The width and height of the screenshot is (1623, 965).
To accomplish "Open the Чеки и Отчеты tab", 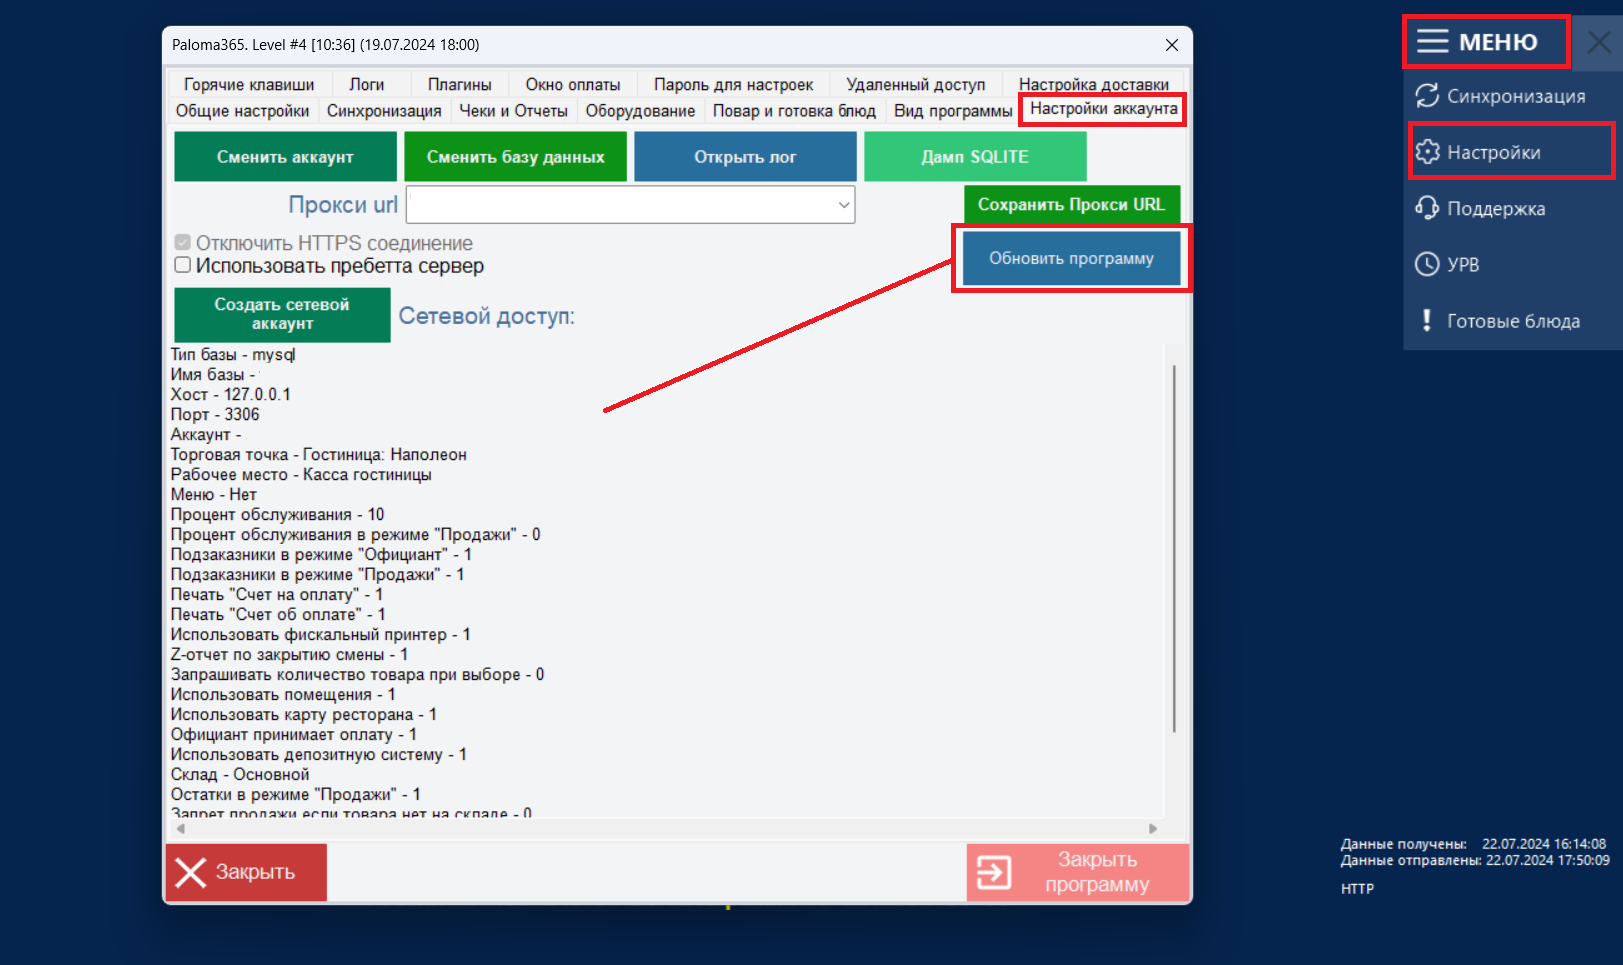I will [x=513, y=111].
